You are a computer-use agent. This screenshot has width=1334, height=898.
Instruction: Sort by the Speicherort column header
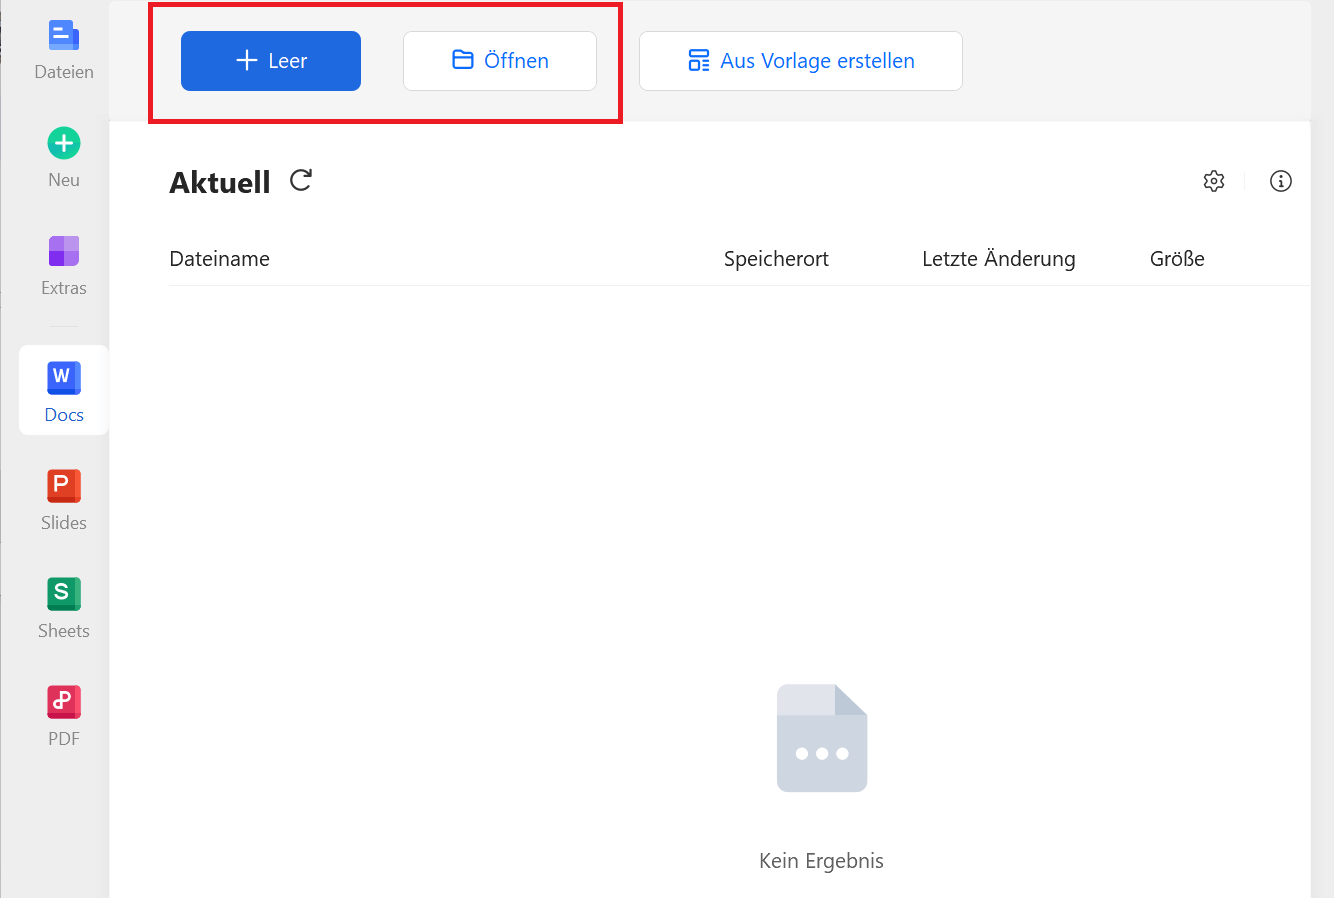click(776, 259)
